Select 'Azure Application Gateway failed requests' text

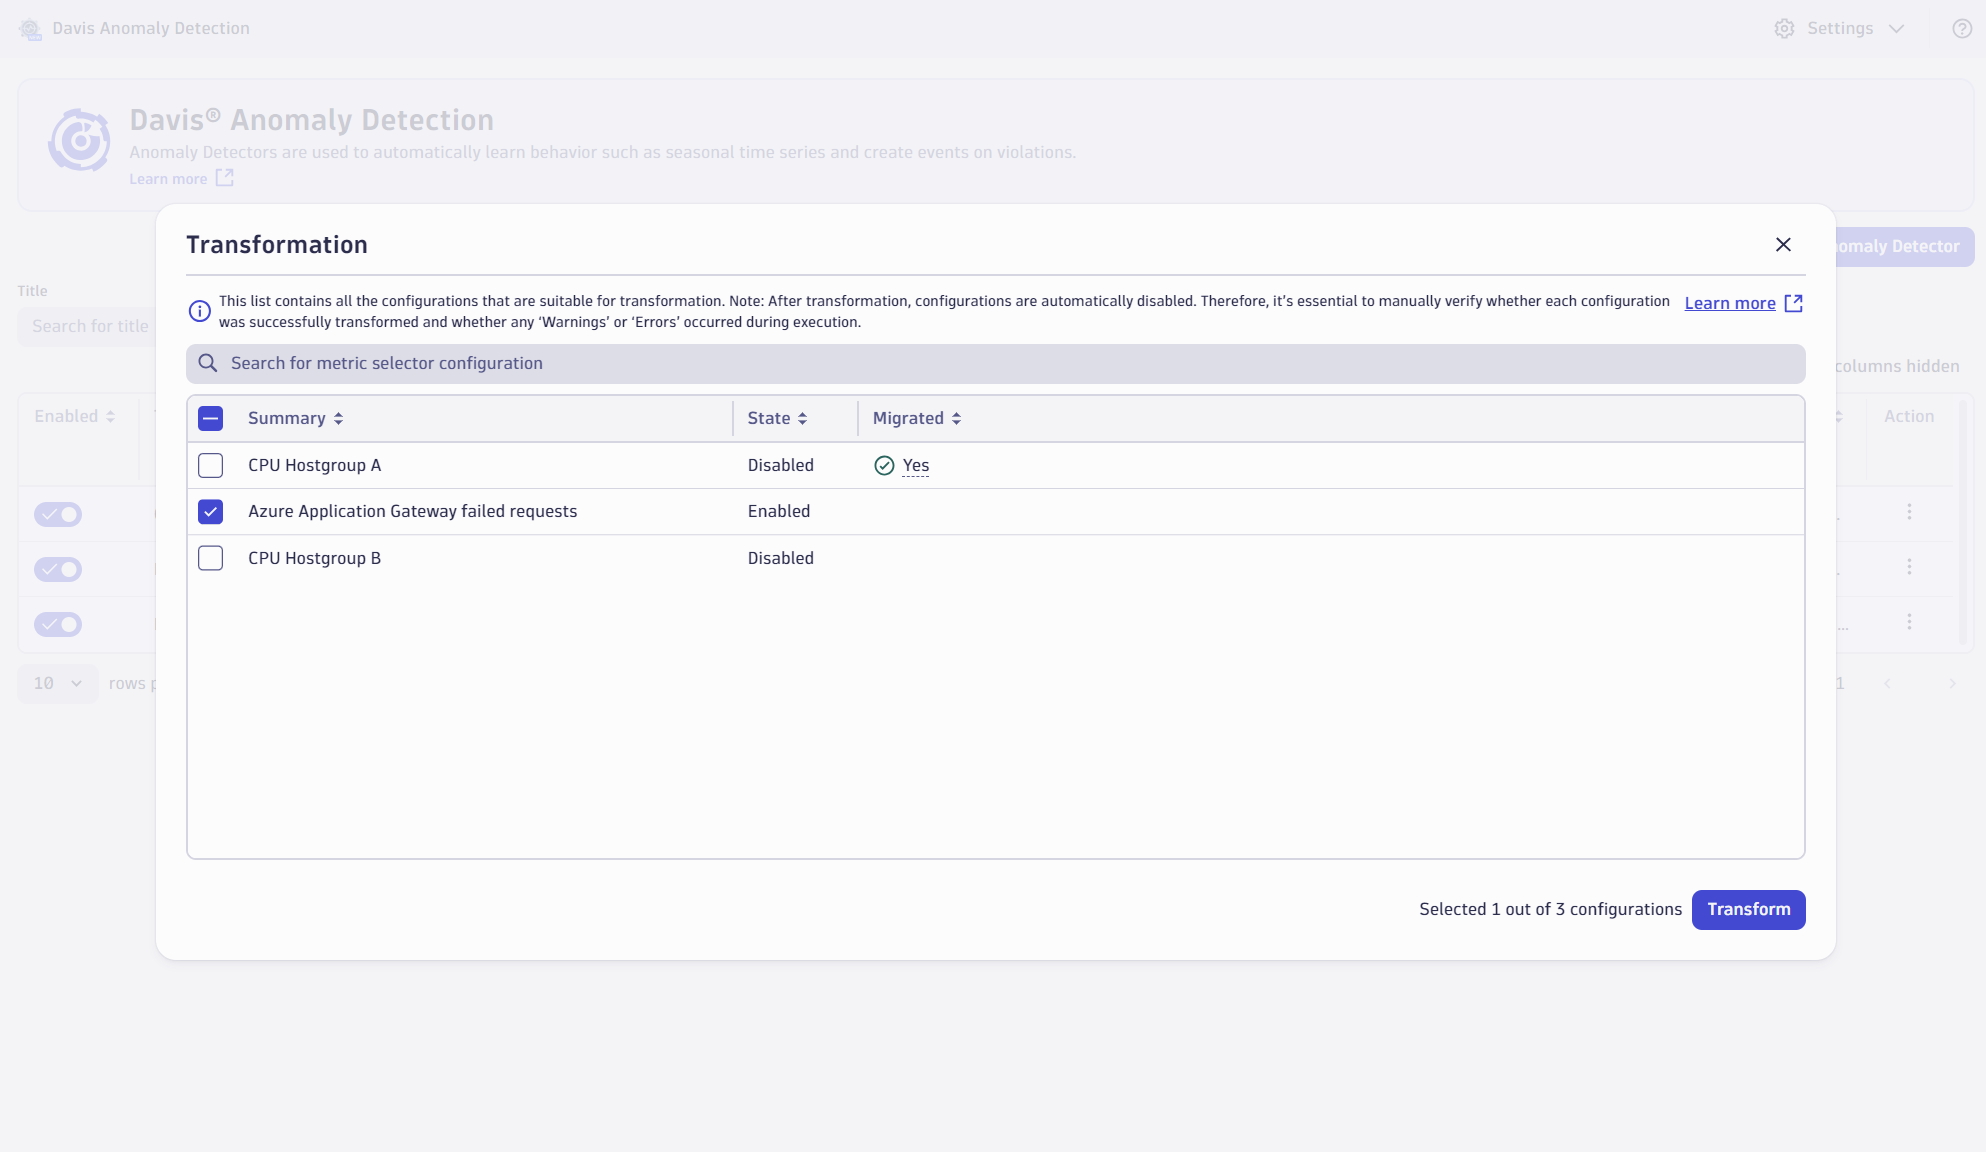412,512
